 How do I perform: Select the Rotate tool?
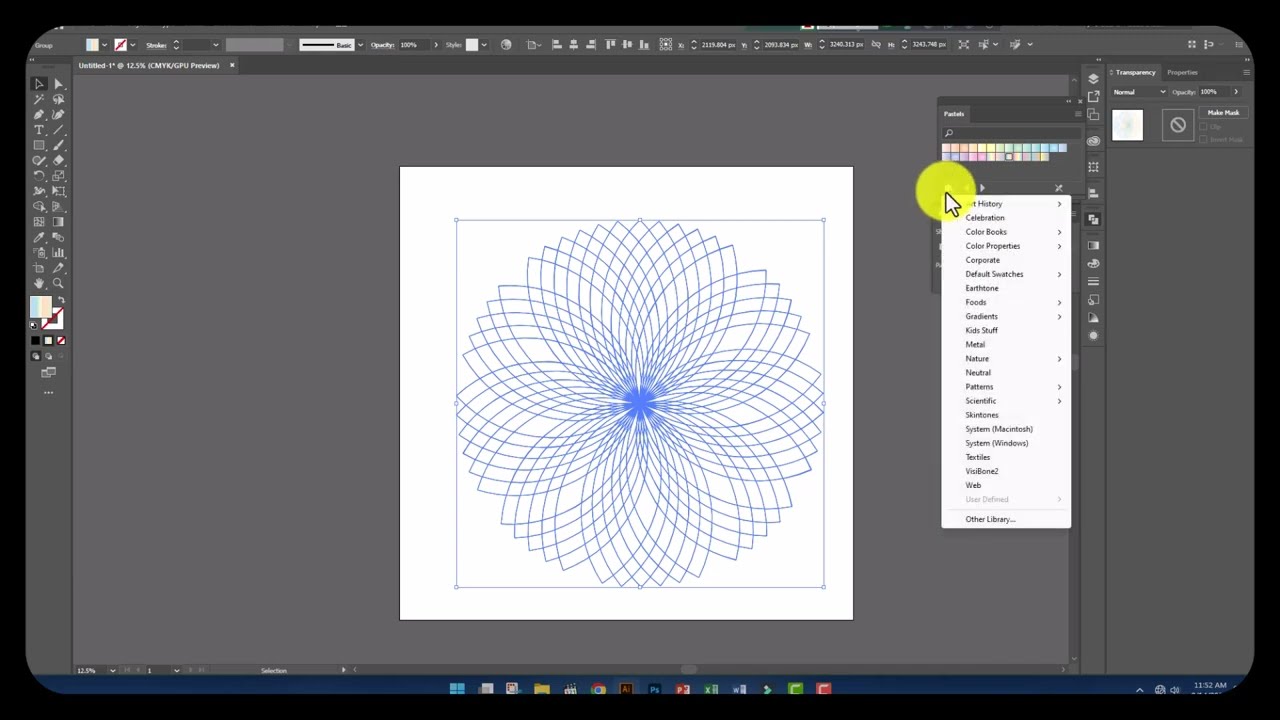tap(39, 176)
